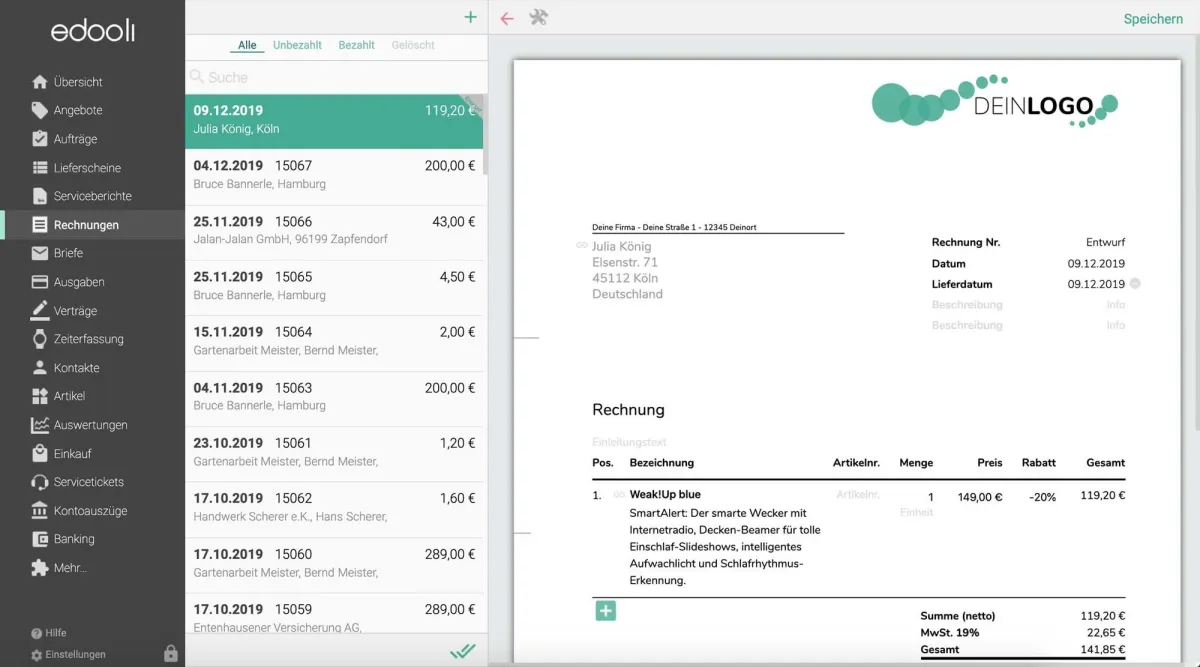Open Einkauf with the shopping cart icon
Screen dimensions: 1200x667
point(72,452)
